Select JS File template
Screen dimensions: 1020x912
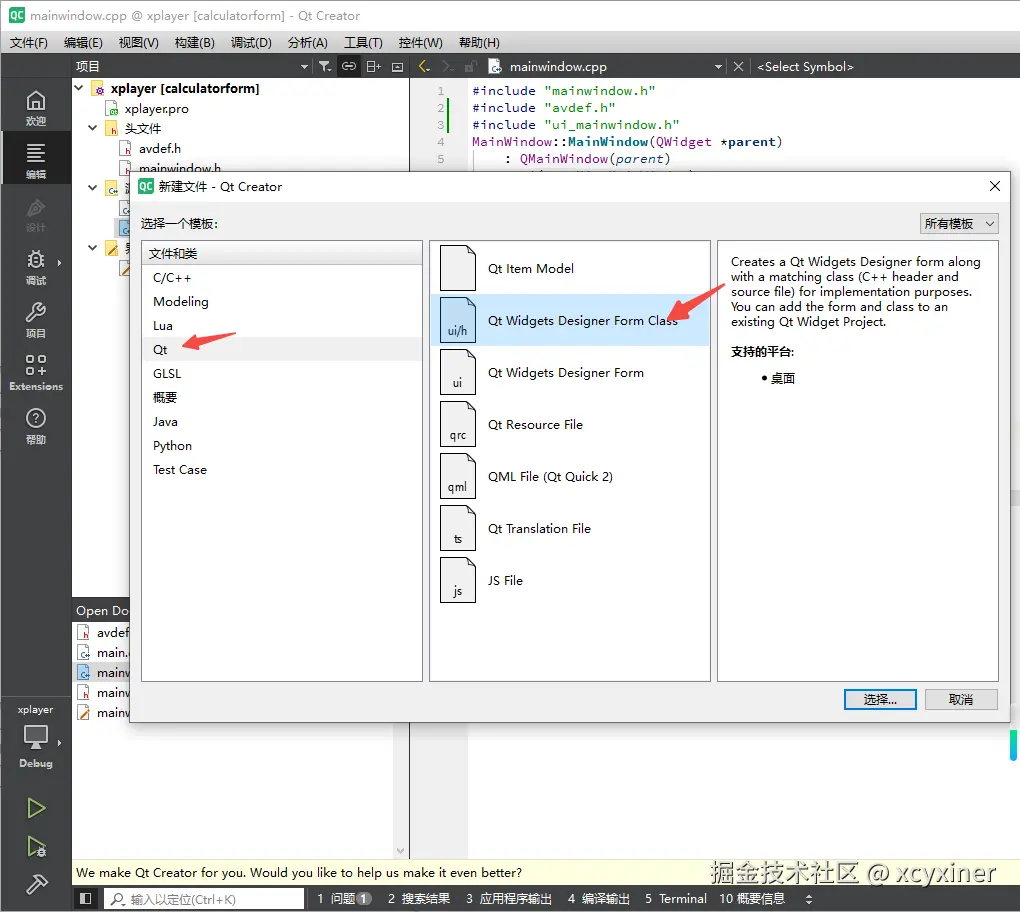[x=570, y=580]
